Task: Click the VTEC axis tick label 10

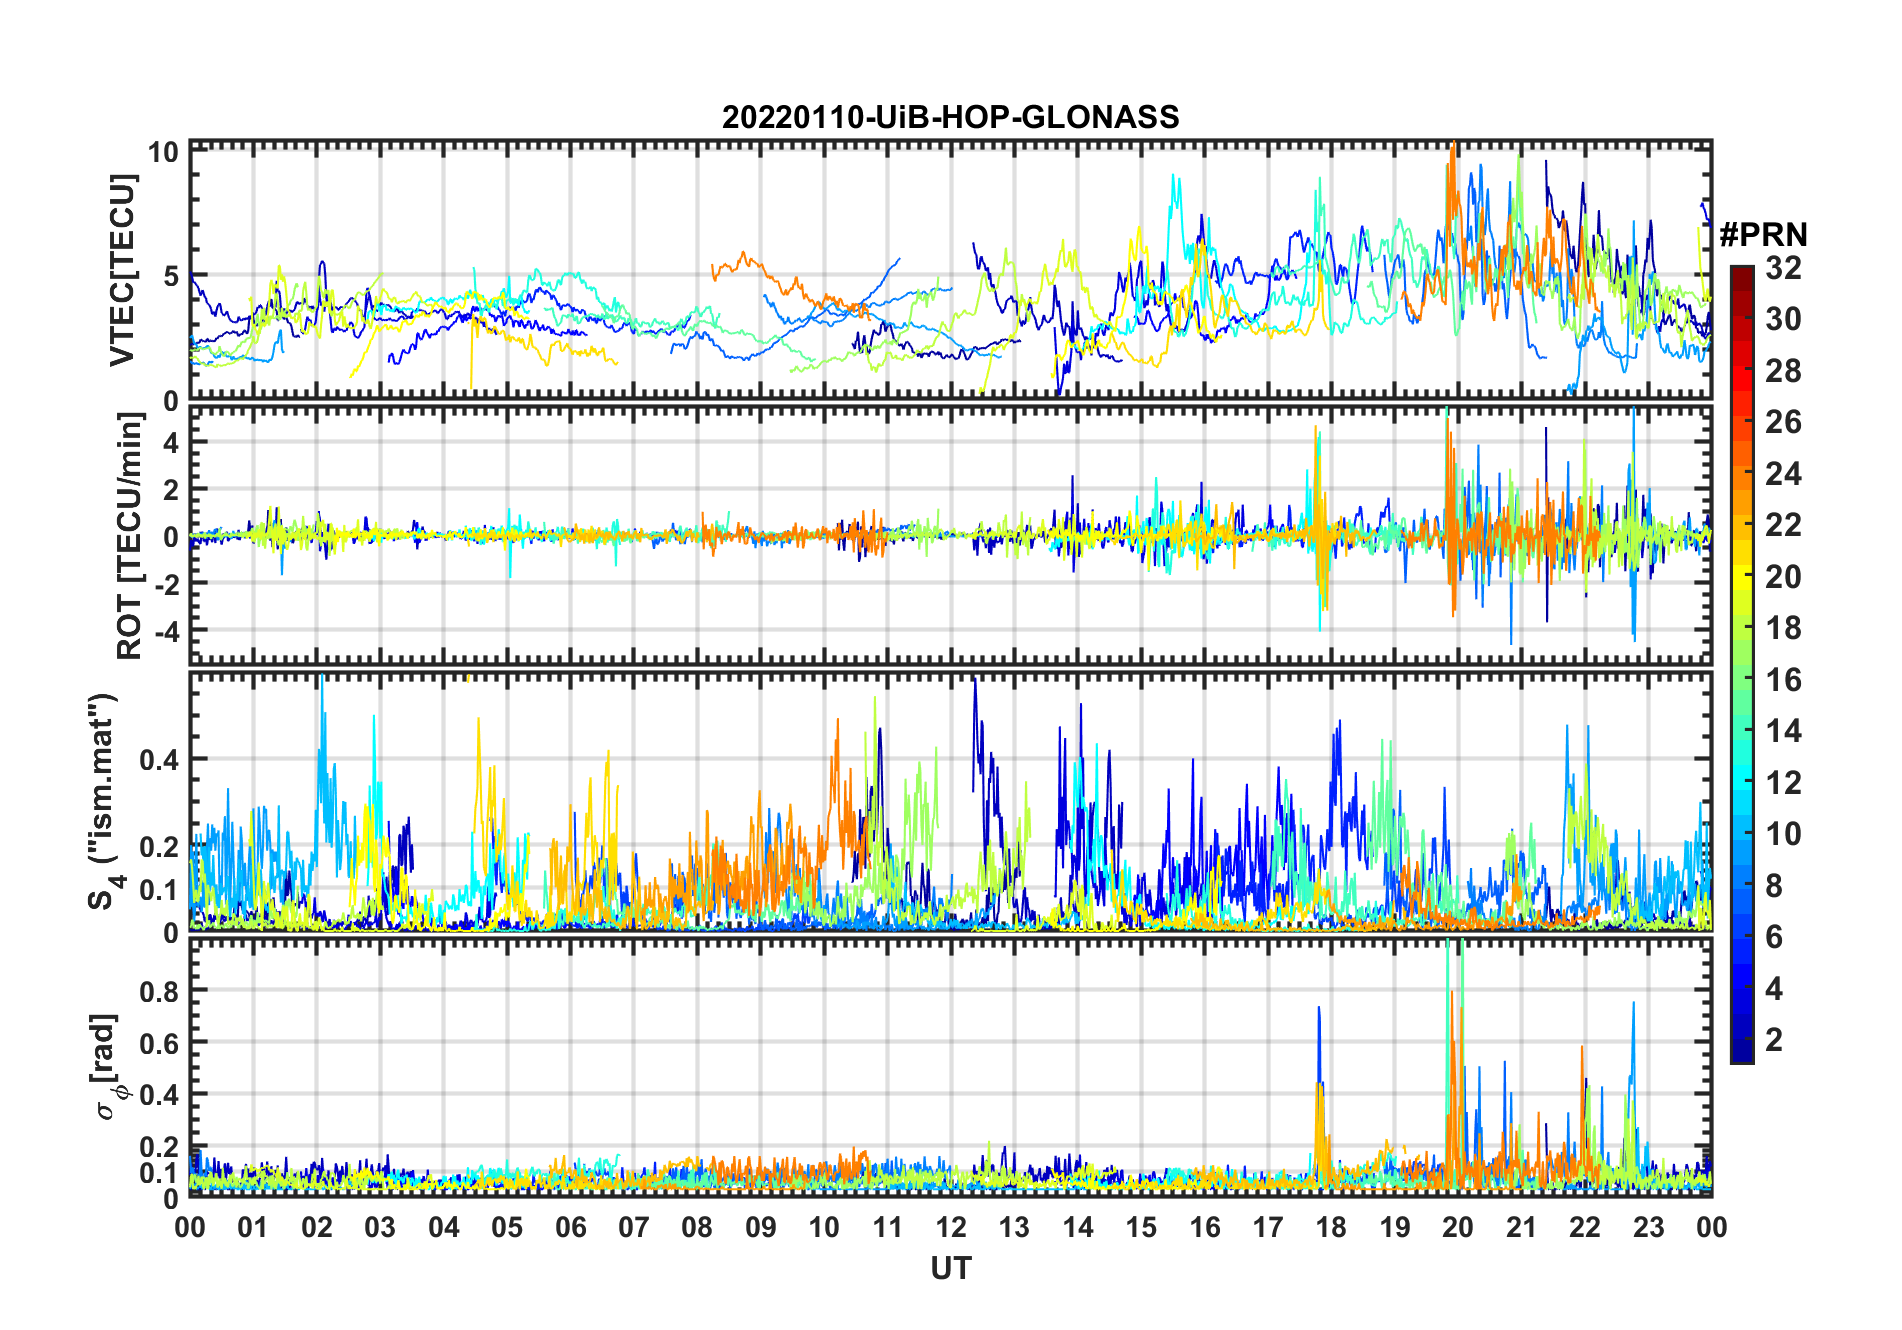Action: [163, 151]
